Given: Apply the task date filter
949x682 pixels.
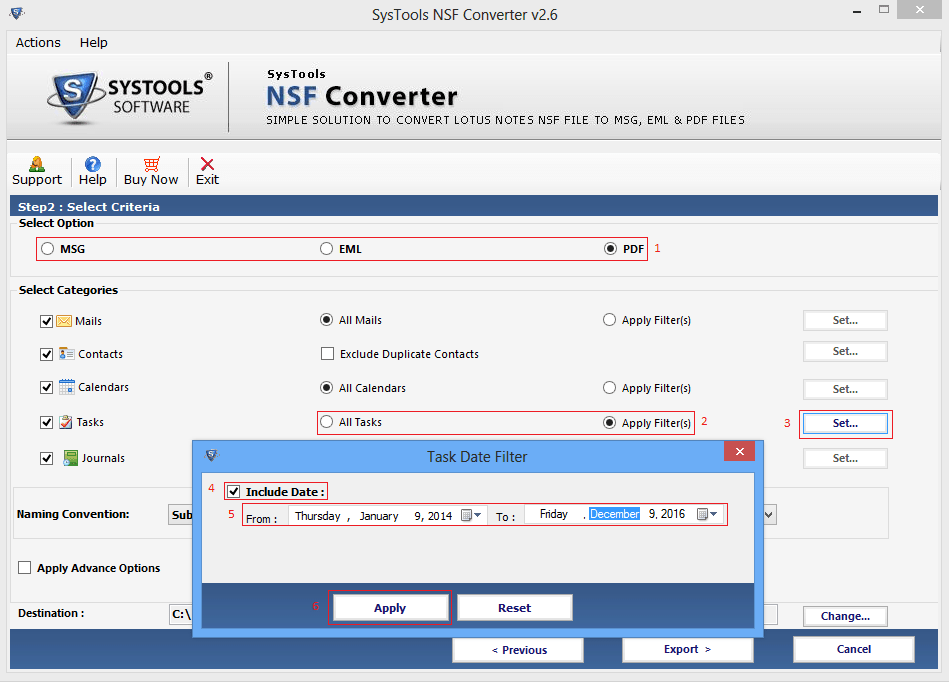Looking at the screenshot, I should (x=390, y=608).
